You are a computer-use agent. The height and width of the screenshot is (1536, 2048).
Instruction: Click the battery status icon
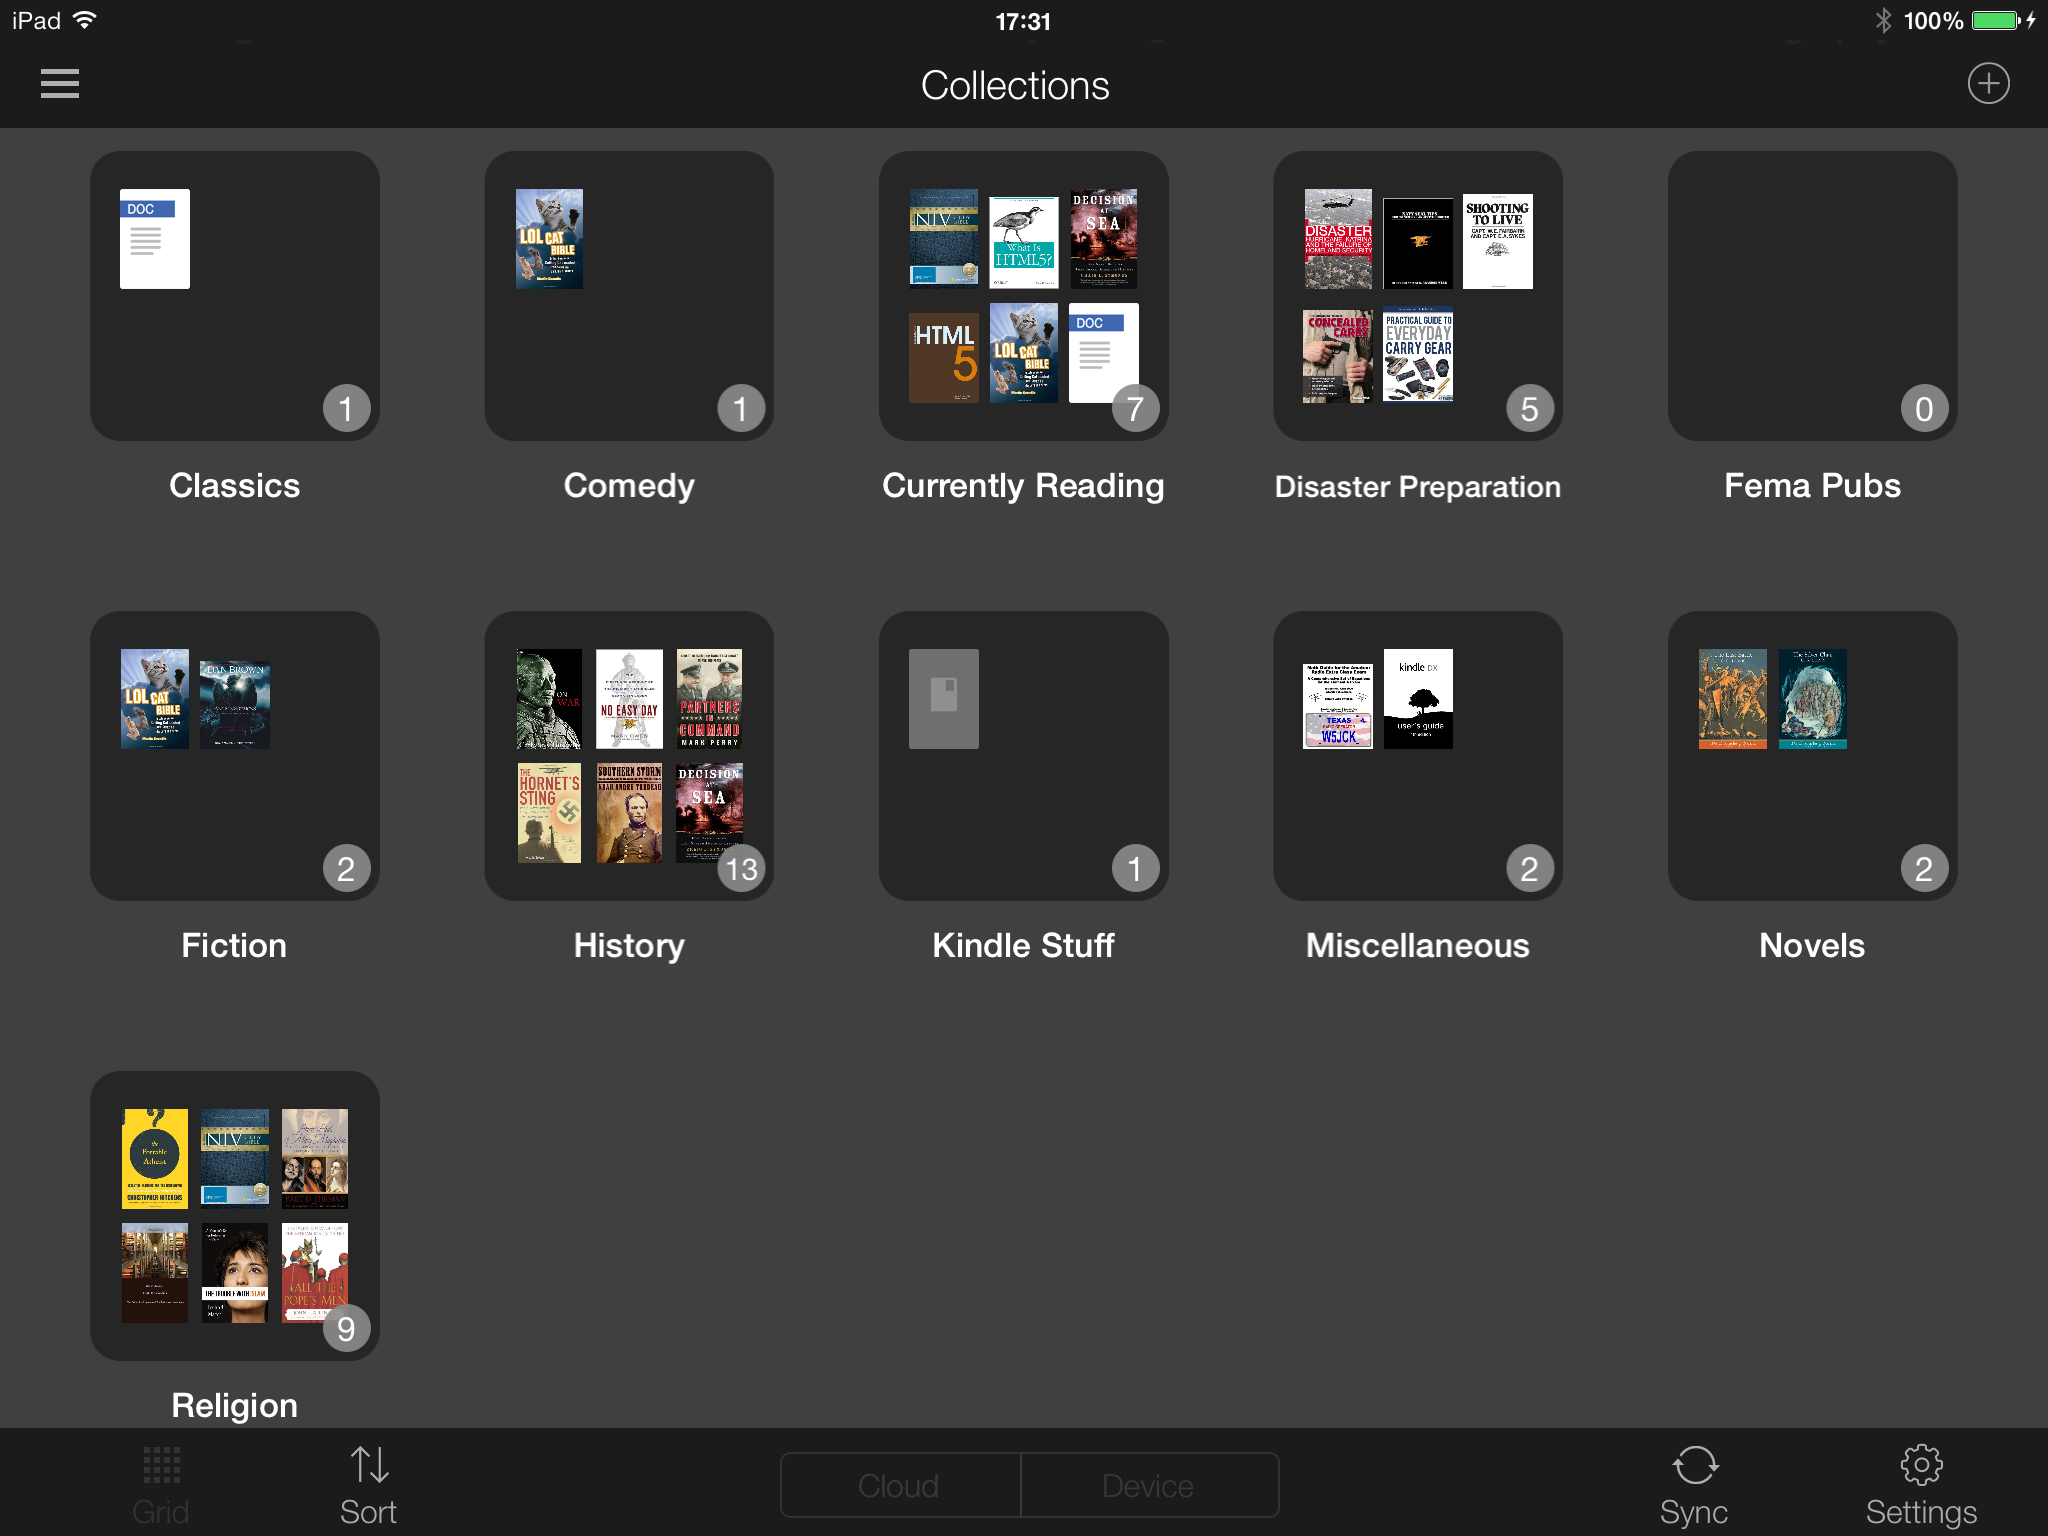pyautogui.click(x=1997, y=21)
